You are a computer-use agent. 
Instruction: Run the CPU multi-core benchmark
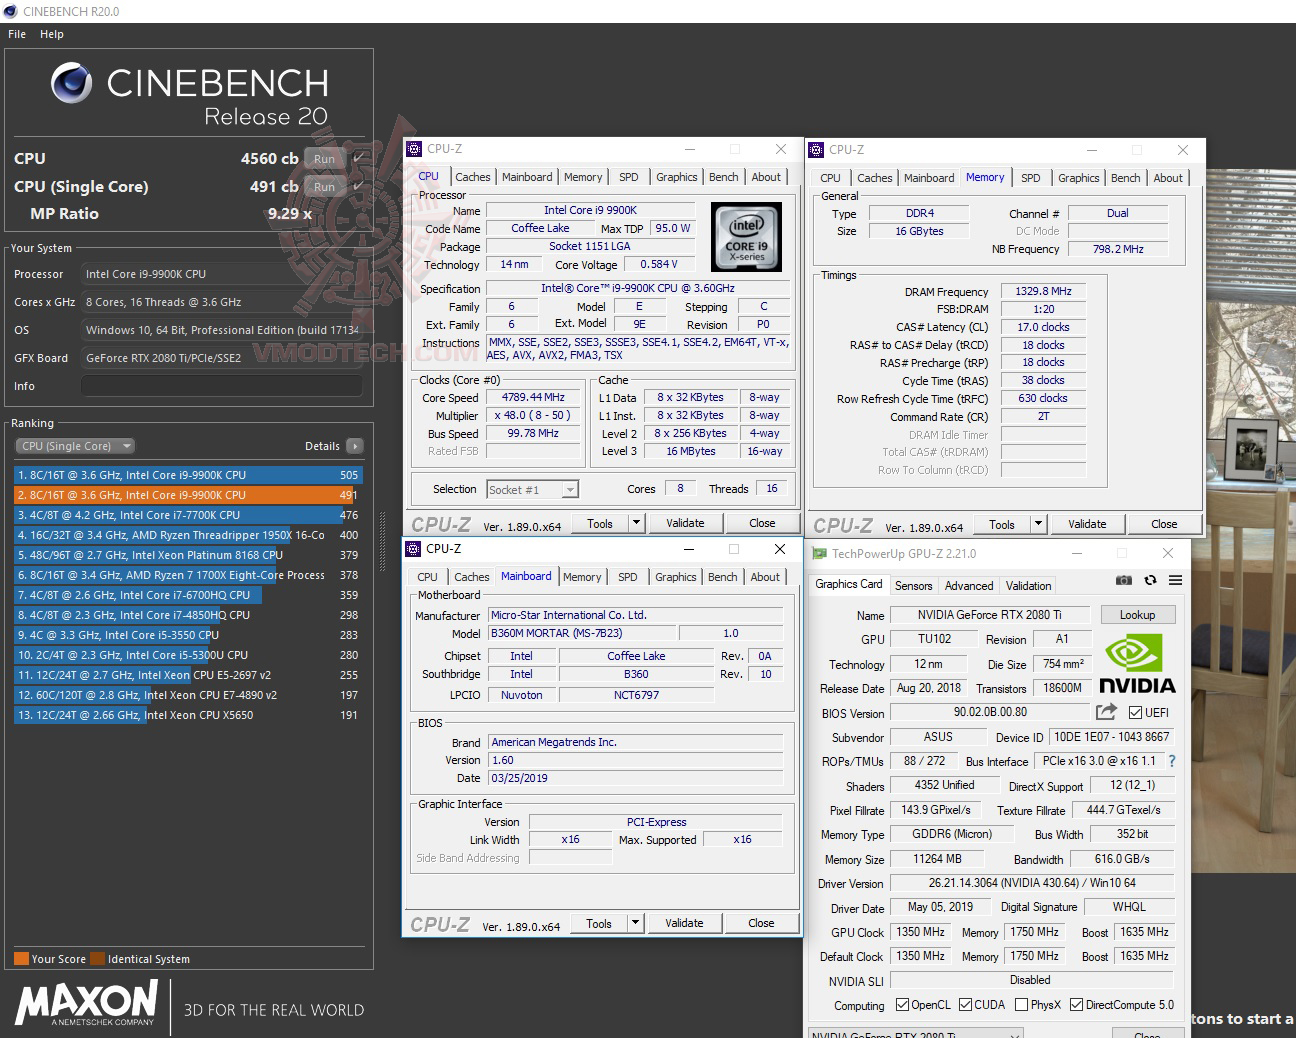click(324, 158)
